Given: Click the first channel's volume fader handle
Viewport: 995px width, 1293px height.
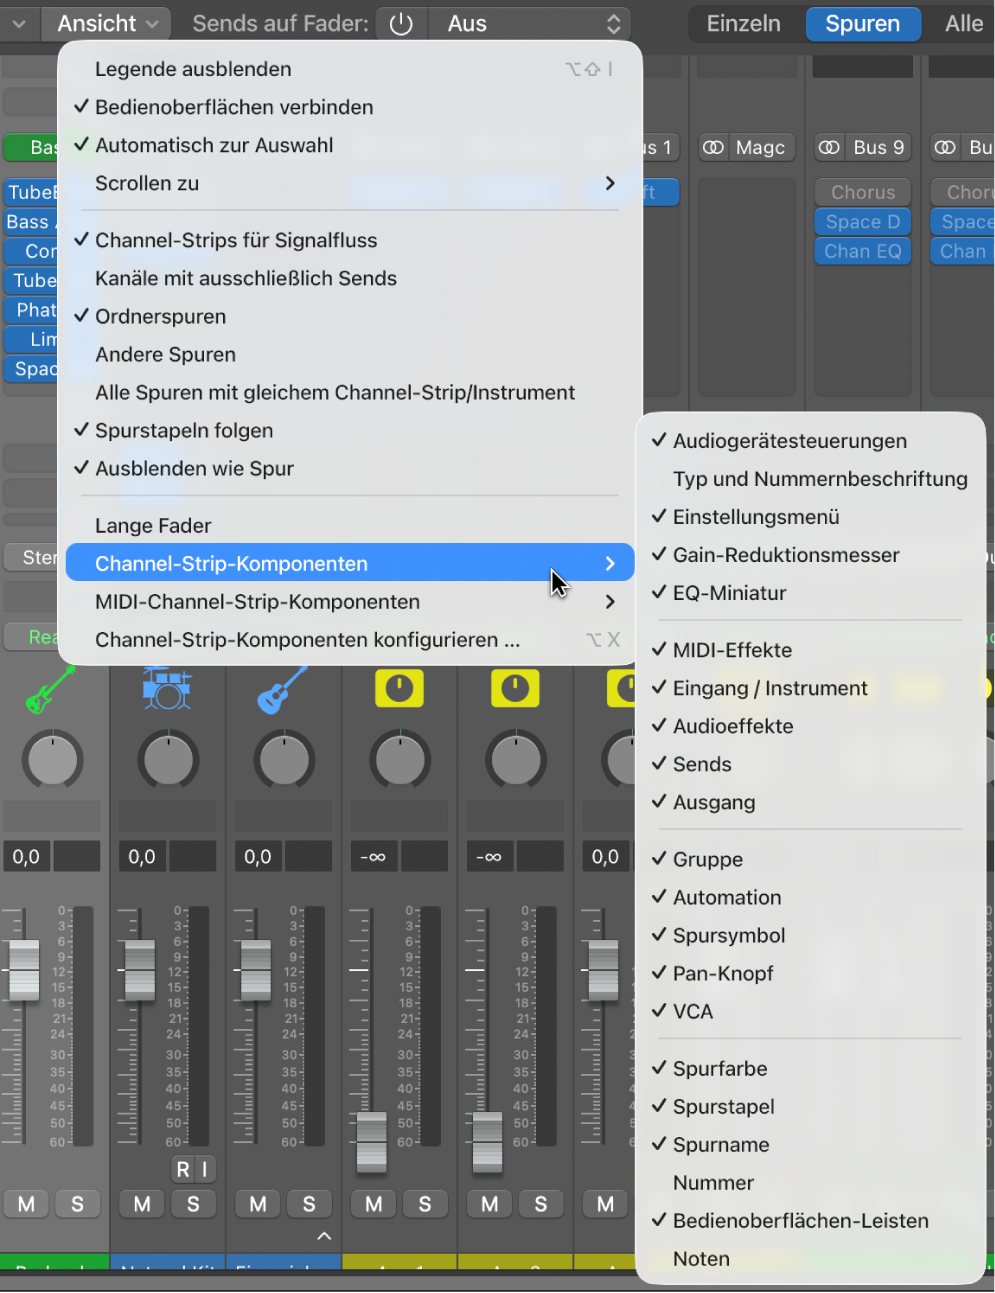Looking at the screenshot, I should click(24, 970).
